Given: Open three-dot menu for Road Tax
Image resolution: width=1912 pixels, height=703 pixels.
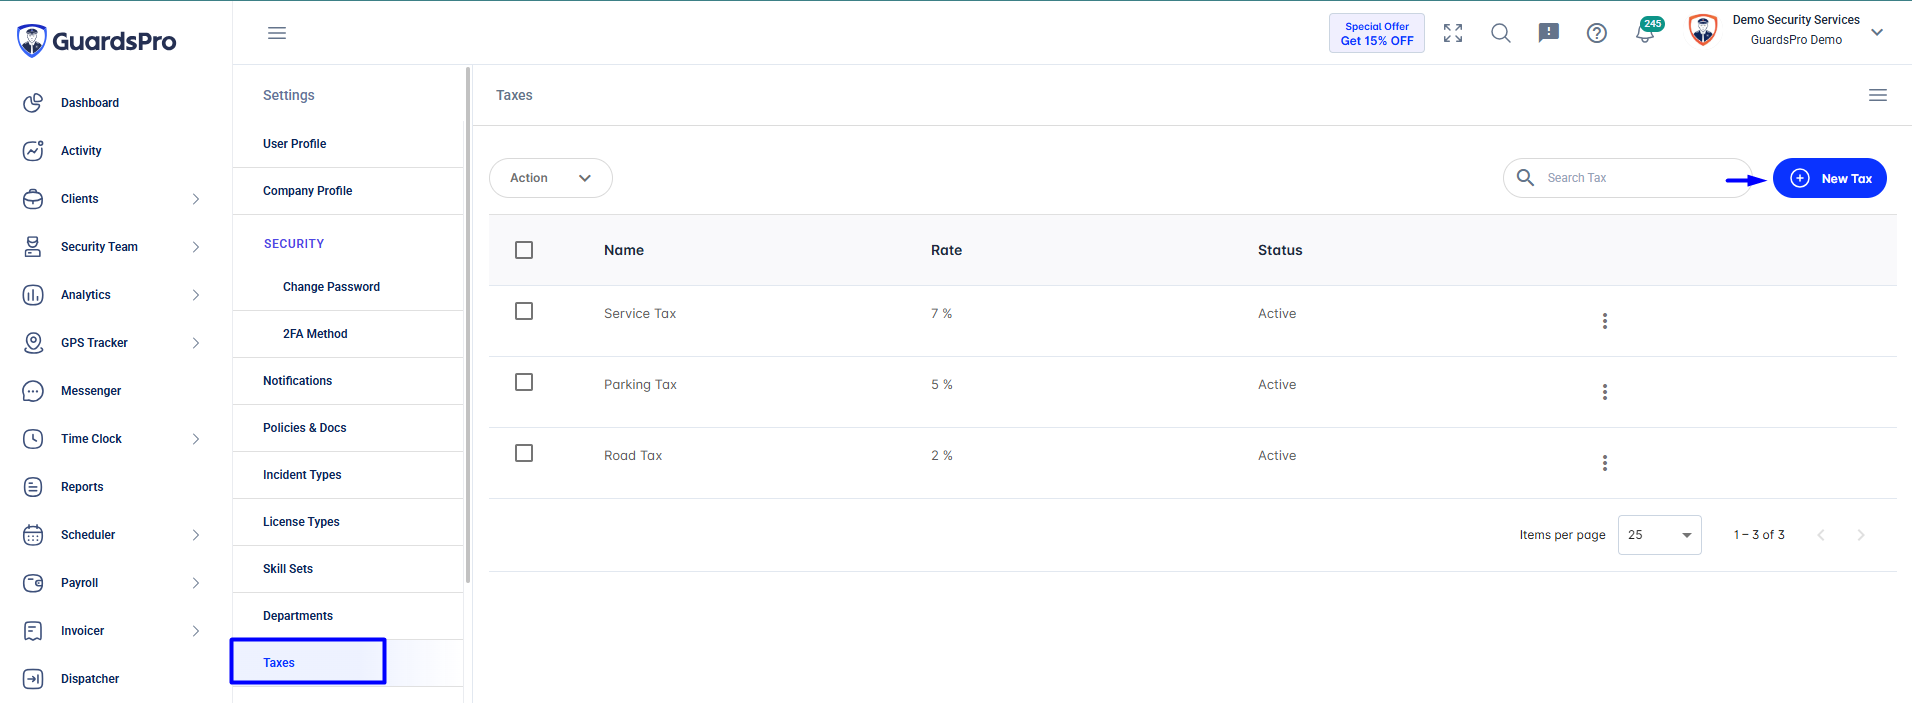Looking at the screenshot, I should click(x=1605, y=463).
